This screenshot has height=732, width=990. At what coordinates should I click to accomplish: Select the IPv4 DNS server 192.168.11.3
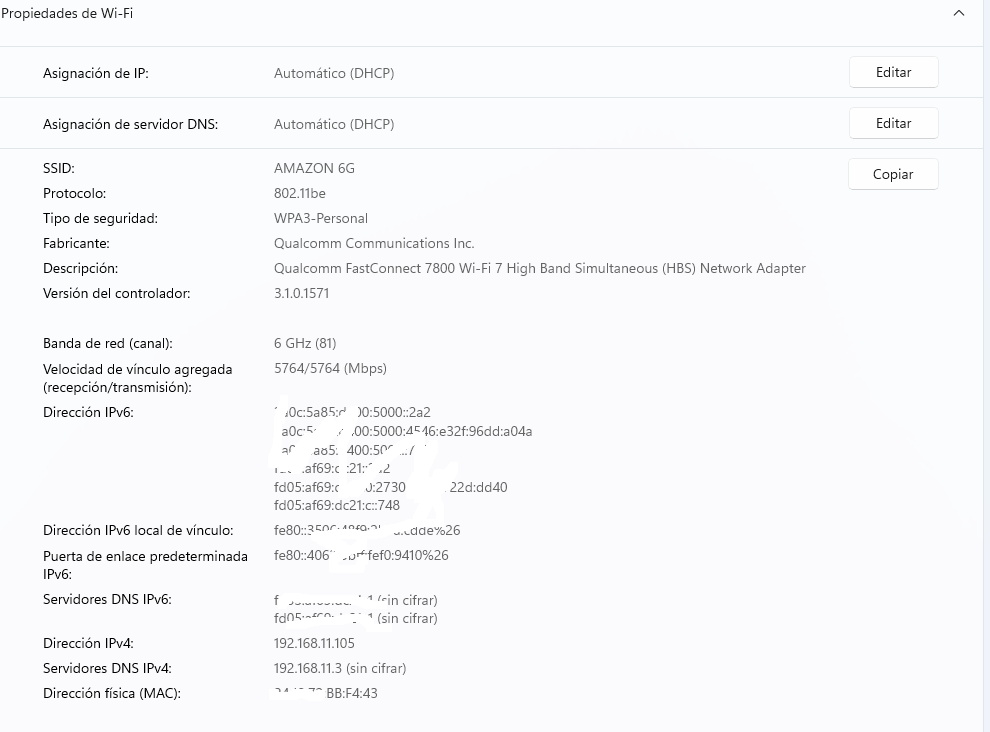tap(340, 669)
